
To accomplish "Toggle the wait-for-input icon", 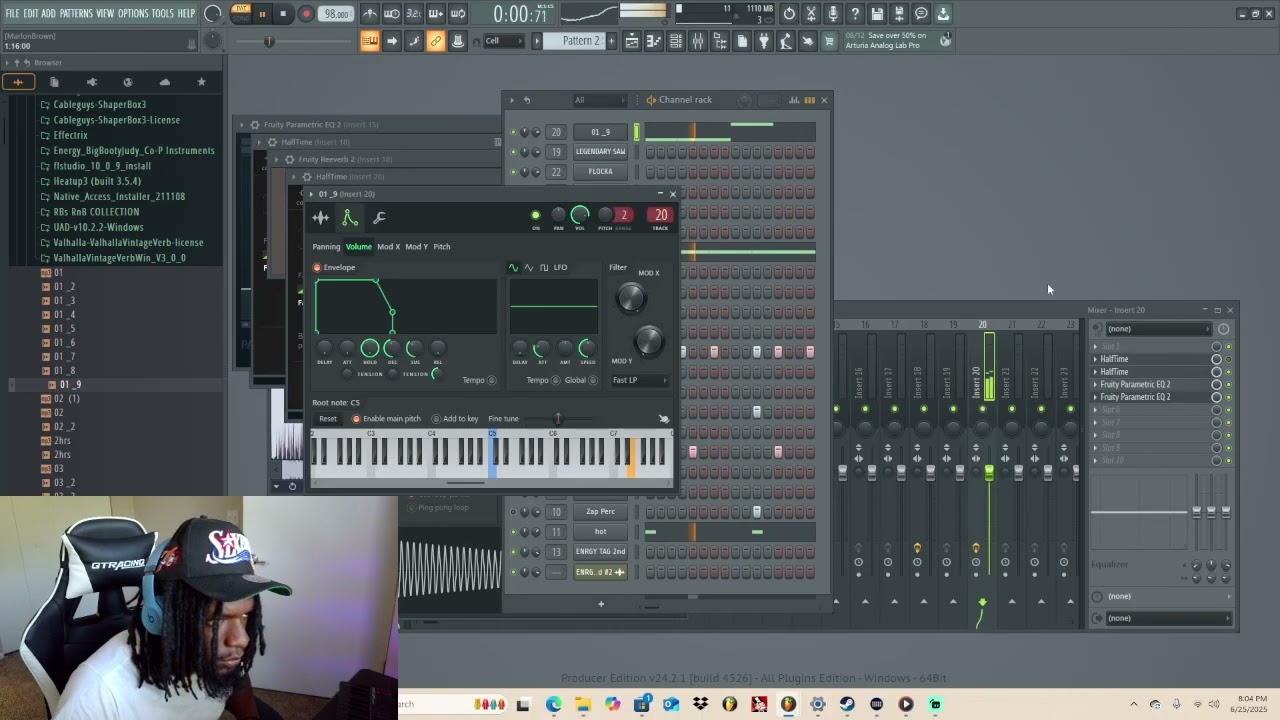I will pyautogui.click(x=392, y=14).
